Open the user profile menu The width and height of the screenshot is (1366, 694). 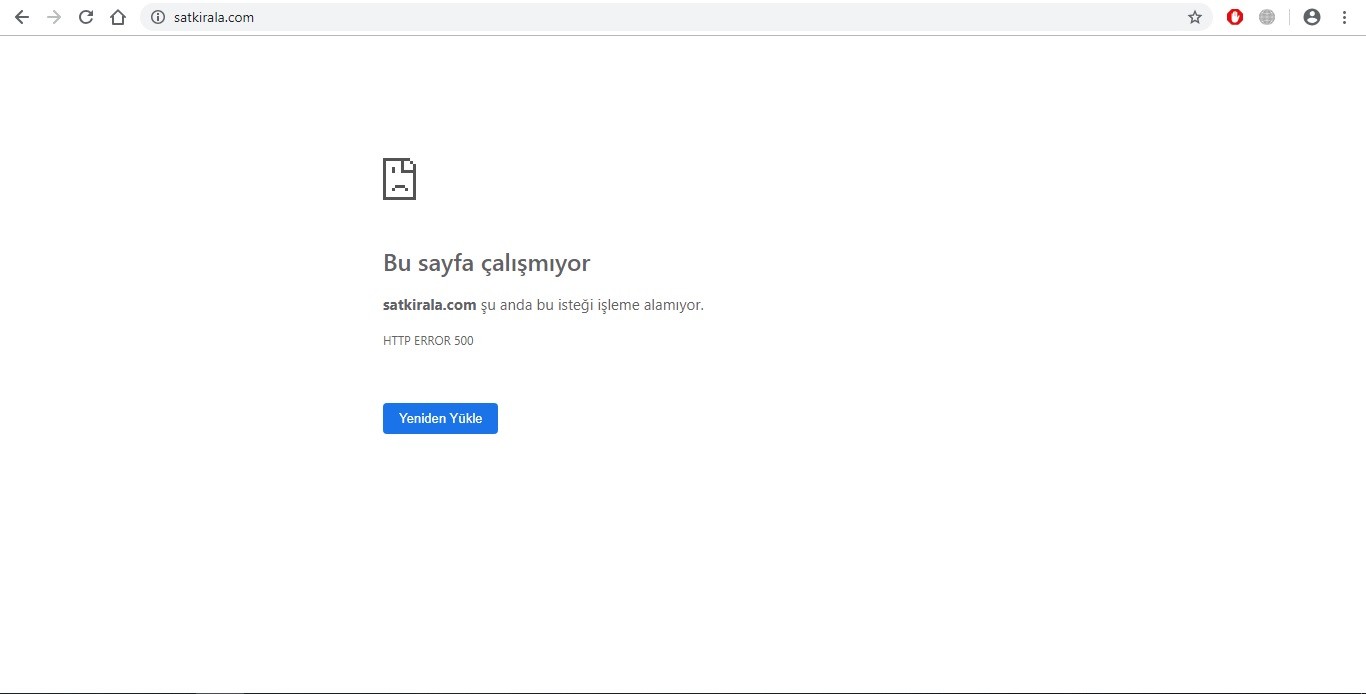pos(1312,17)
